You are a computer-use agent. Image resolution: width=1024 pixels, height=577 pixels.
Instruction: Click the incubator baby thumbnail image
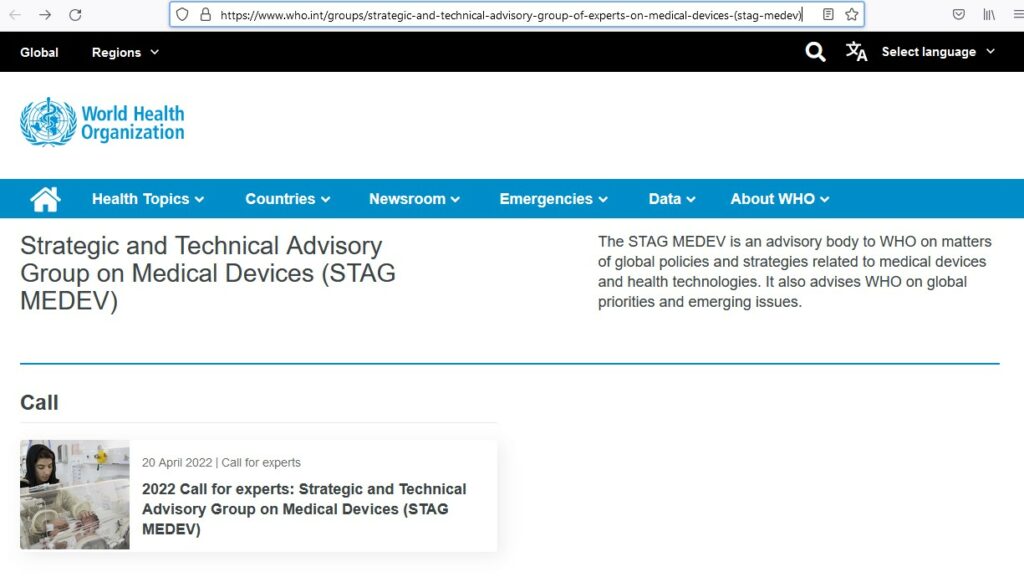[x=75, y=495]
